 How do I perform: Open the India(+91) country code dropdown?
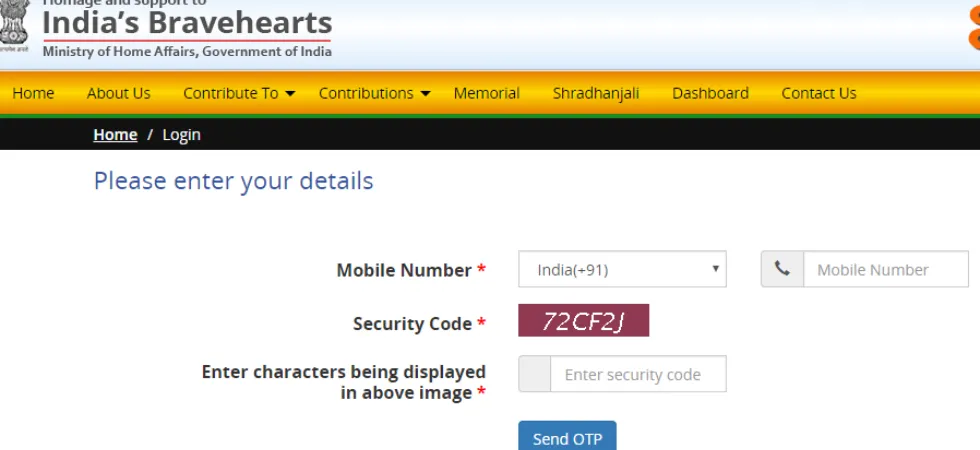click(622, 269)
